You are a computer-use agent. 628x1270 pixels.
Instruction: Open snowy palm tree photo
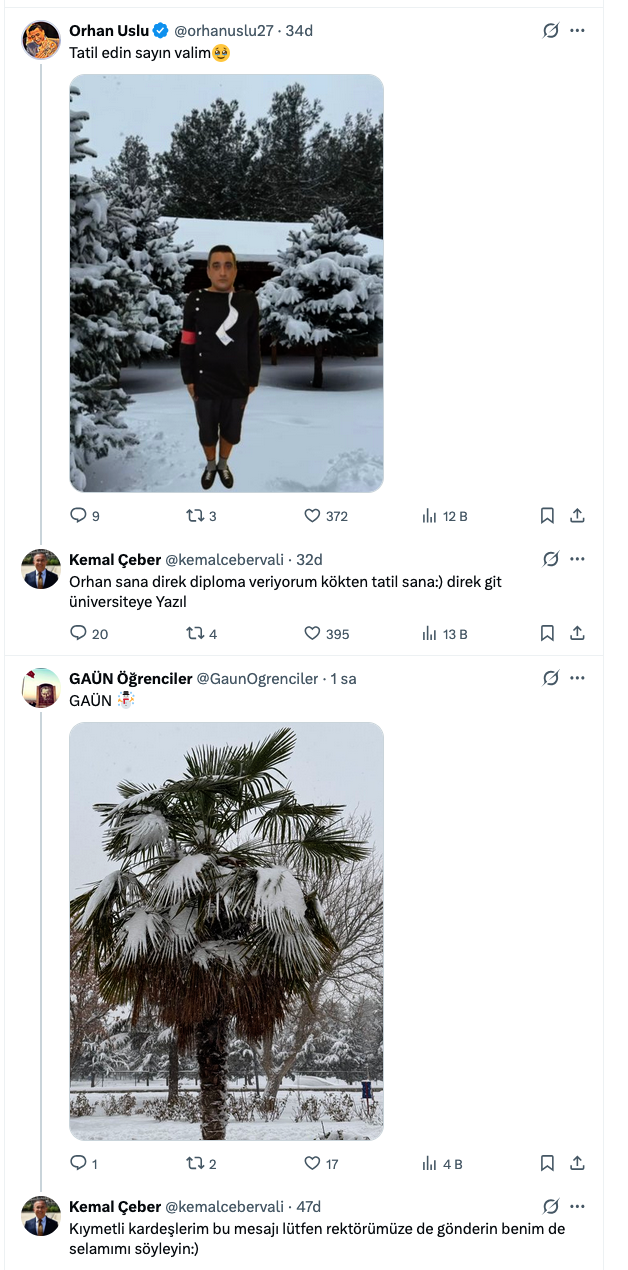[226, 930]
